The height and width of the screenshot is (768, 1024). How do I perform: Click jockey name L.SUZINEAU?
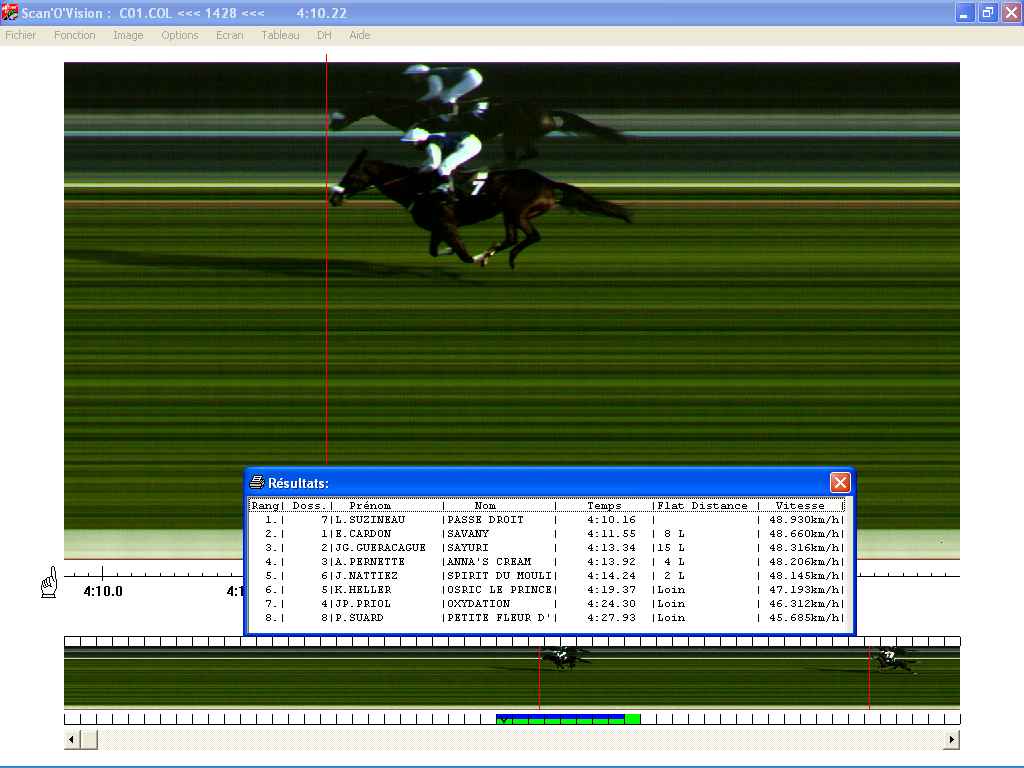tap(370, 520)
